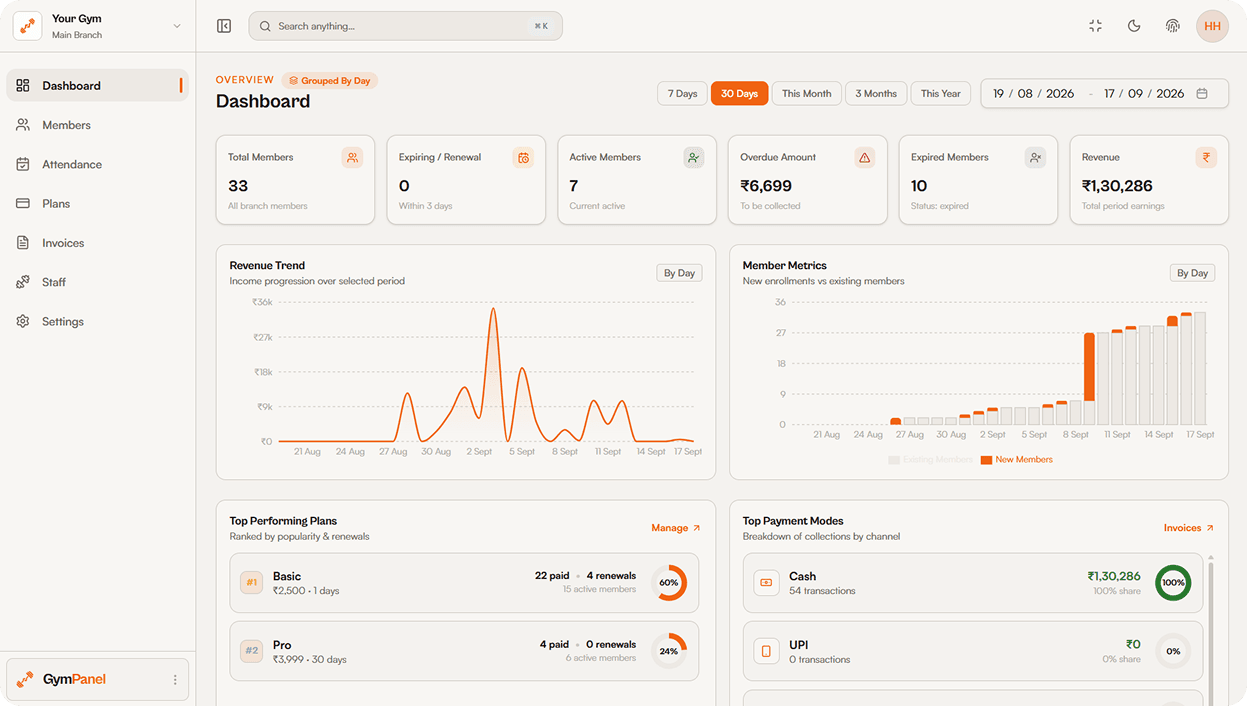
Task: Expand the Your Gym branch selector
Action: pyautogui.click(x=177, y=26)
